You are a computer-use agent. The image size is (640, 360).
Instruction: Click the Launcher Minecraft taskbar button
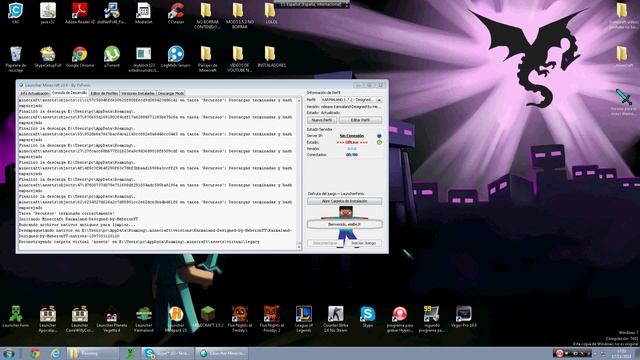222,353
